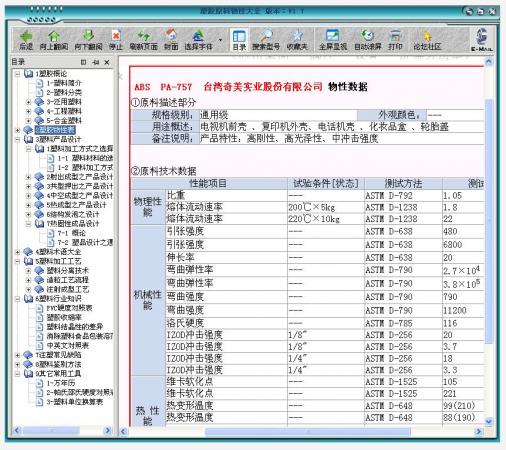Click the 造粒工艺流程 book icon
This screenshot has width=506, height=450.
[39, 280]
